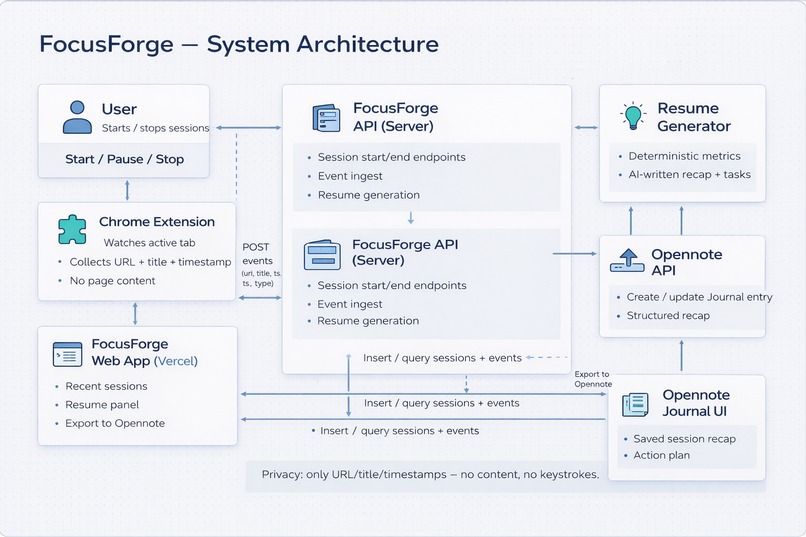Select the "Starts / stops sessions" text
Screen dimensions: 806x537
[155, 128]
